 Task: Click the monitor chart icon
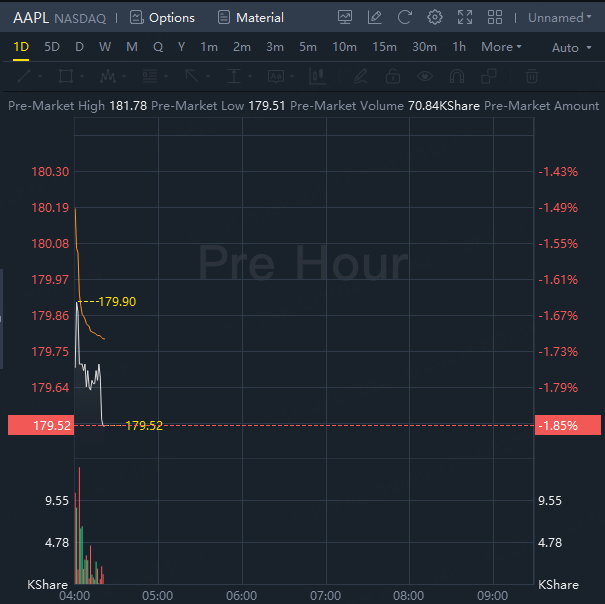click(x=345, y=17)
